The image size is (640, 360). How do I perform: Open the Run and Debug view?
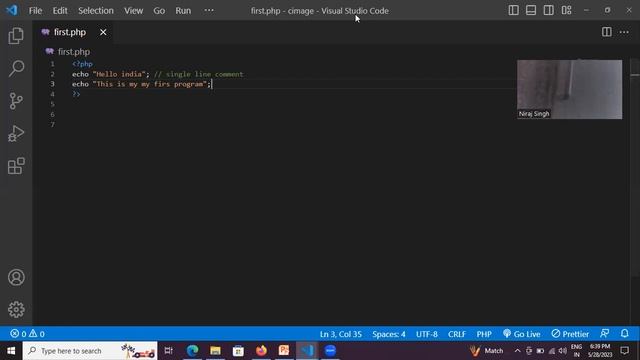click(x=16, y=133)
